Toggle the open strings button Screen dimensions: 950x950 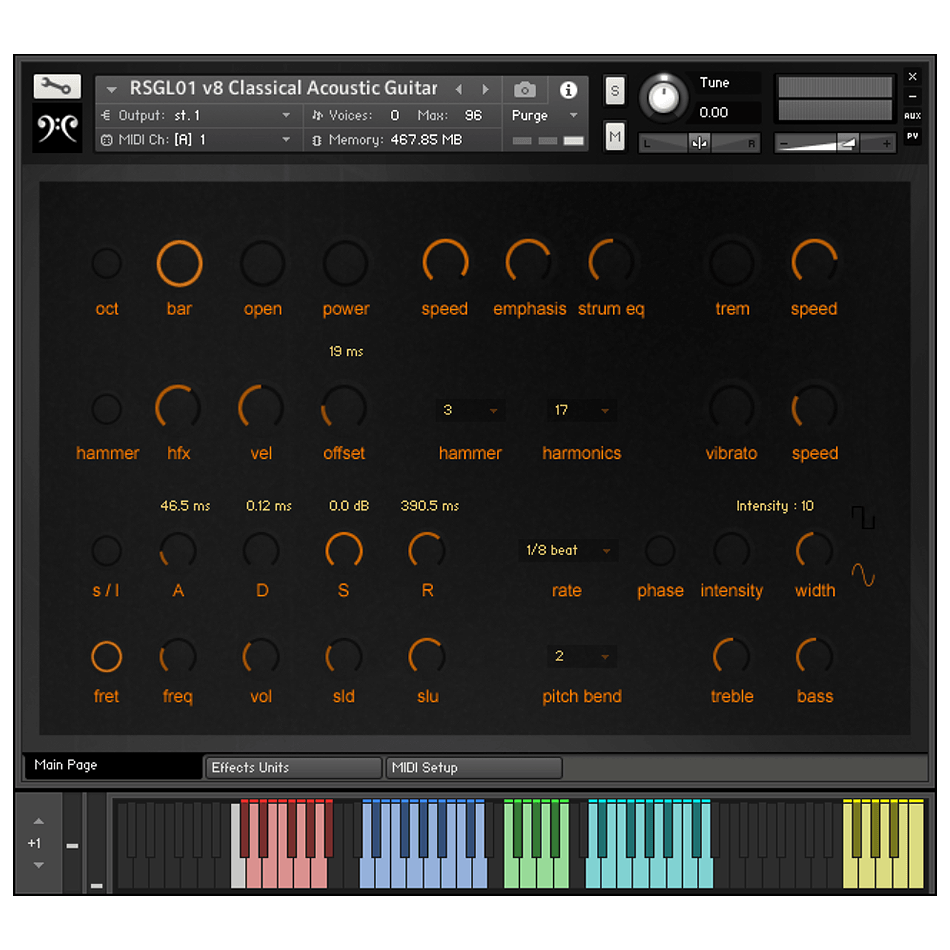pyautogui.click(x=262, y=264)
